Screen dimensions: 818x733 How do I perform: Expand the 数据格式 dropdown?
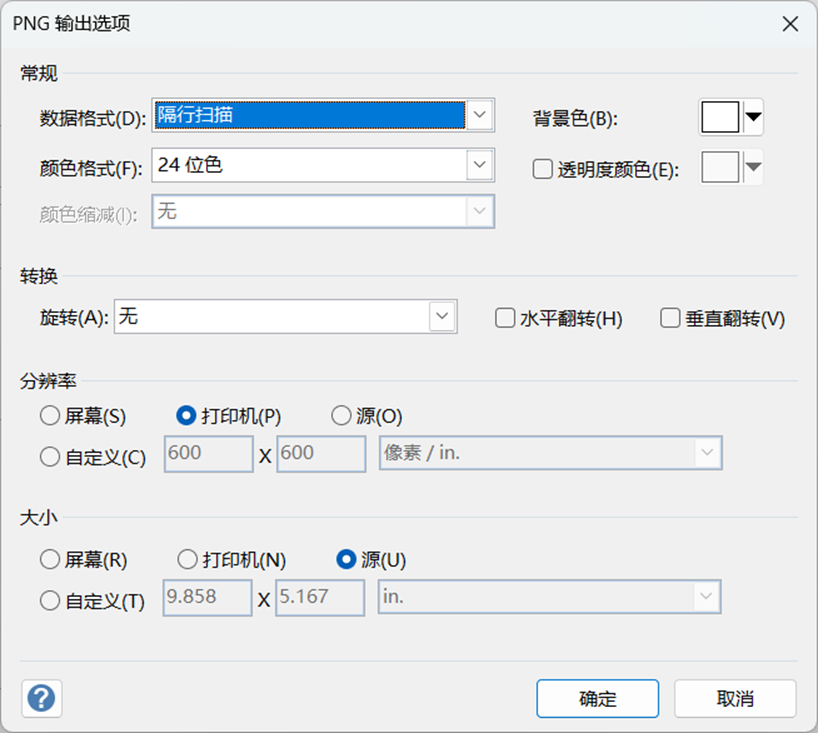tap(481, 115)
